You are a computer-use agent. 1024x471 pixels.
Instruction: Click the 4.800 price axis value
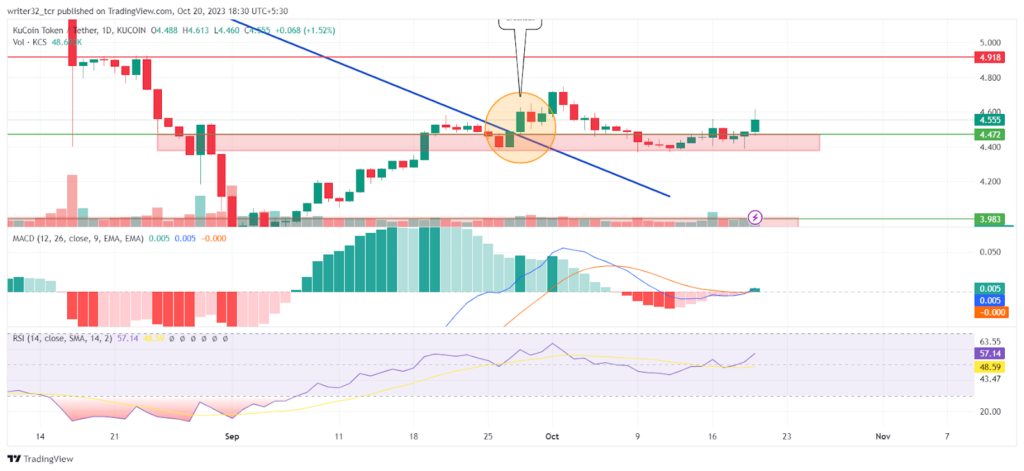989,78
